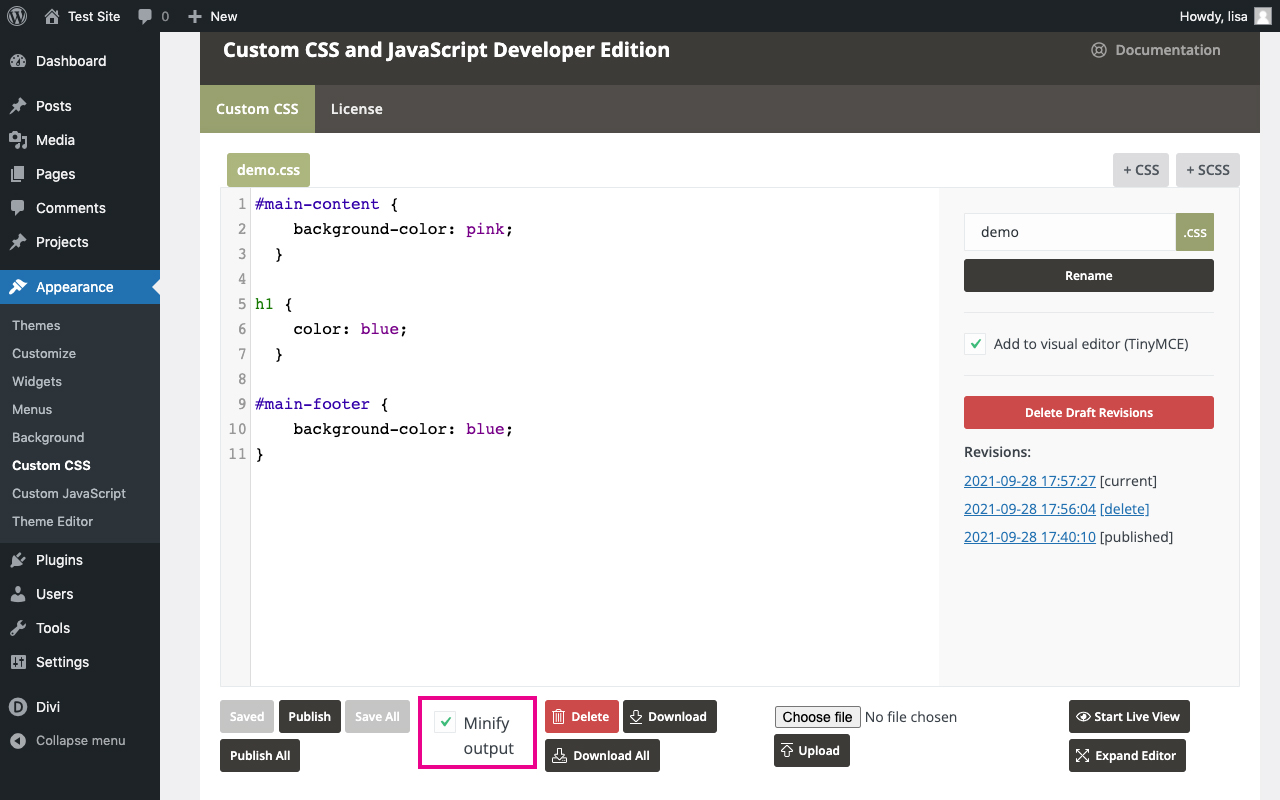The height and width of the screenshot is (800, 1280).
Task: Click the Plugins plug icon
Action: [18, 560]
